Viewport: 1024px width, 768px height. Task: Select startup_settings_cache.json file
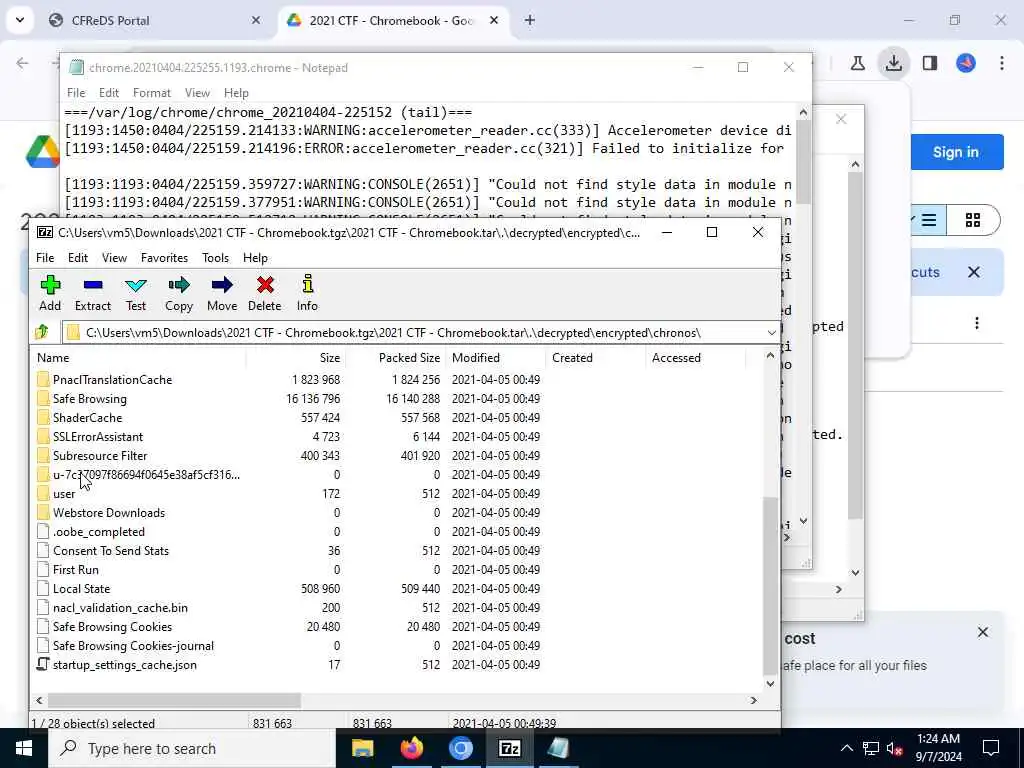124,665
